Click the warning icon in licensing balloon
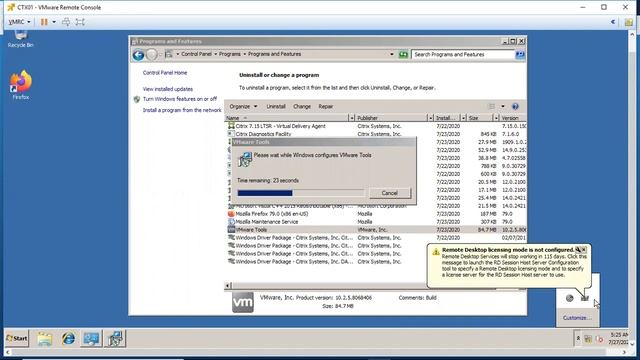The height and width of the screenshot is (360, 640). (x=436, y=252)
